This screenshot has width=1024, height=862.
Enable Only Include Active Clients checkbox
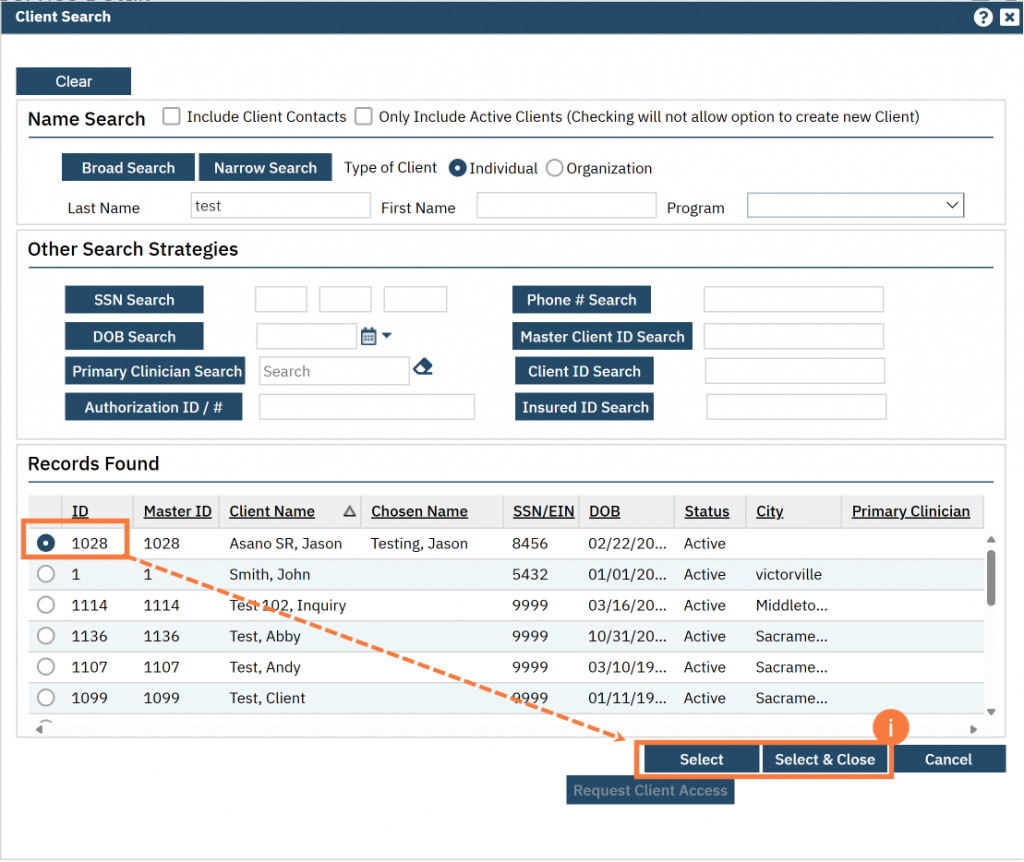pos(364,117)
